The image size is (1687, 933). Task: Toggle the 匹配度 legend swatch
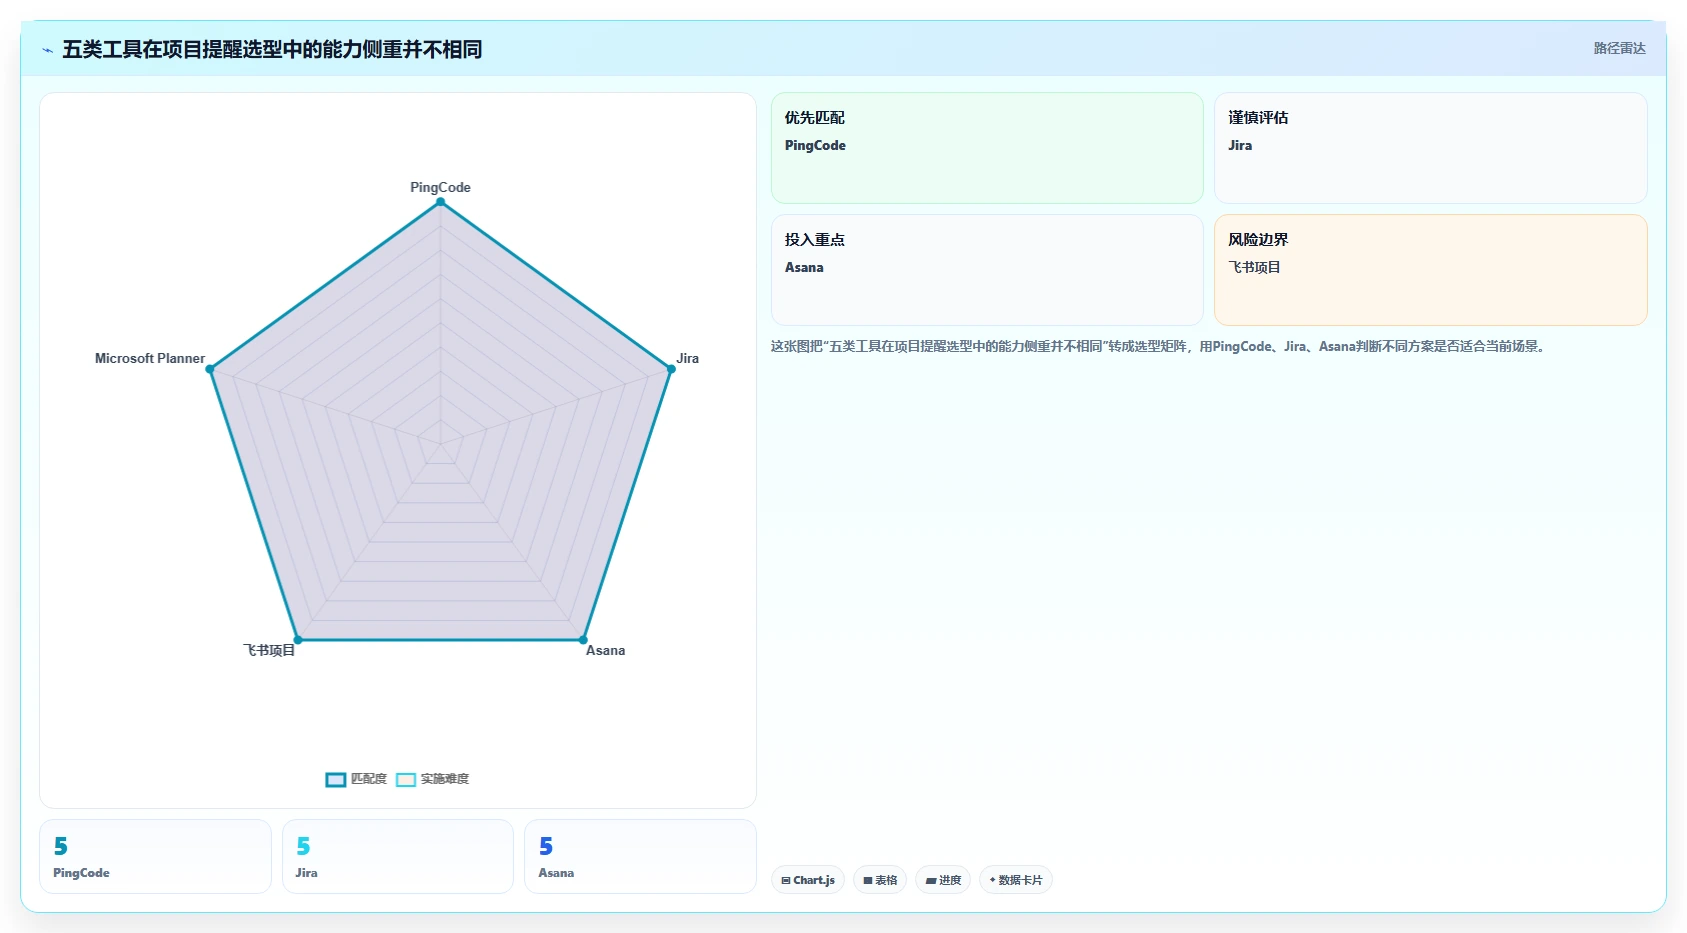click(336, 780)
